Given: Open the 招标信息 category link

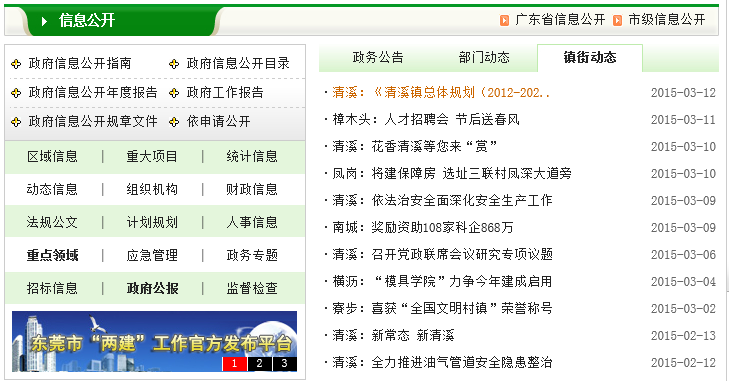Looking at the screenshot, I should pos(52,288).
